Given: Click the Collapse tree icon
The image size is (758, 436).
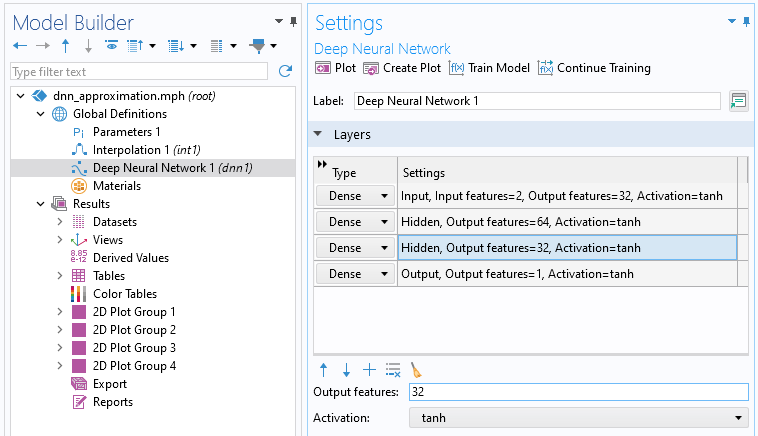Looking at the screenshot, I should click(x=135, y=46).
